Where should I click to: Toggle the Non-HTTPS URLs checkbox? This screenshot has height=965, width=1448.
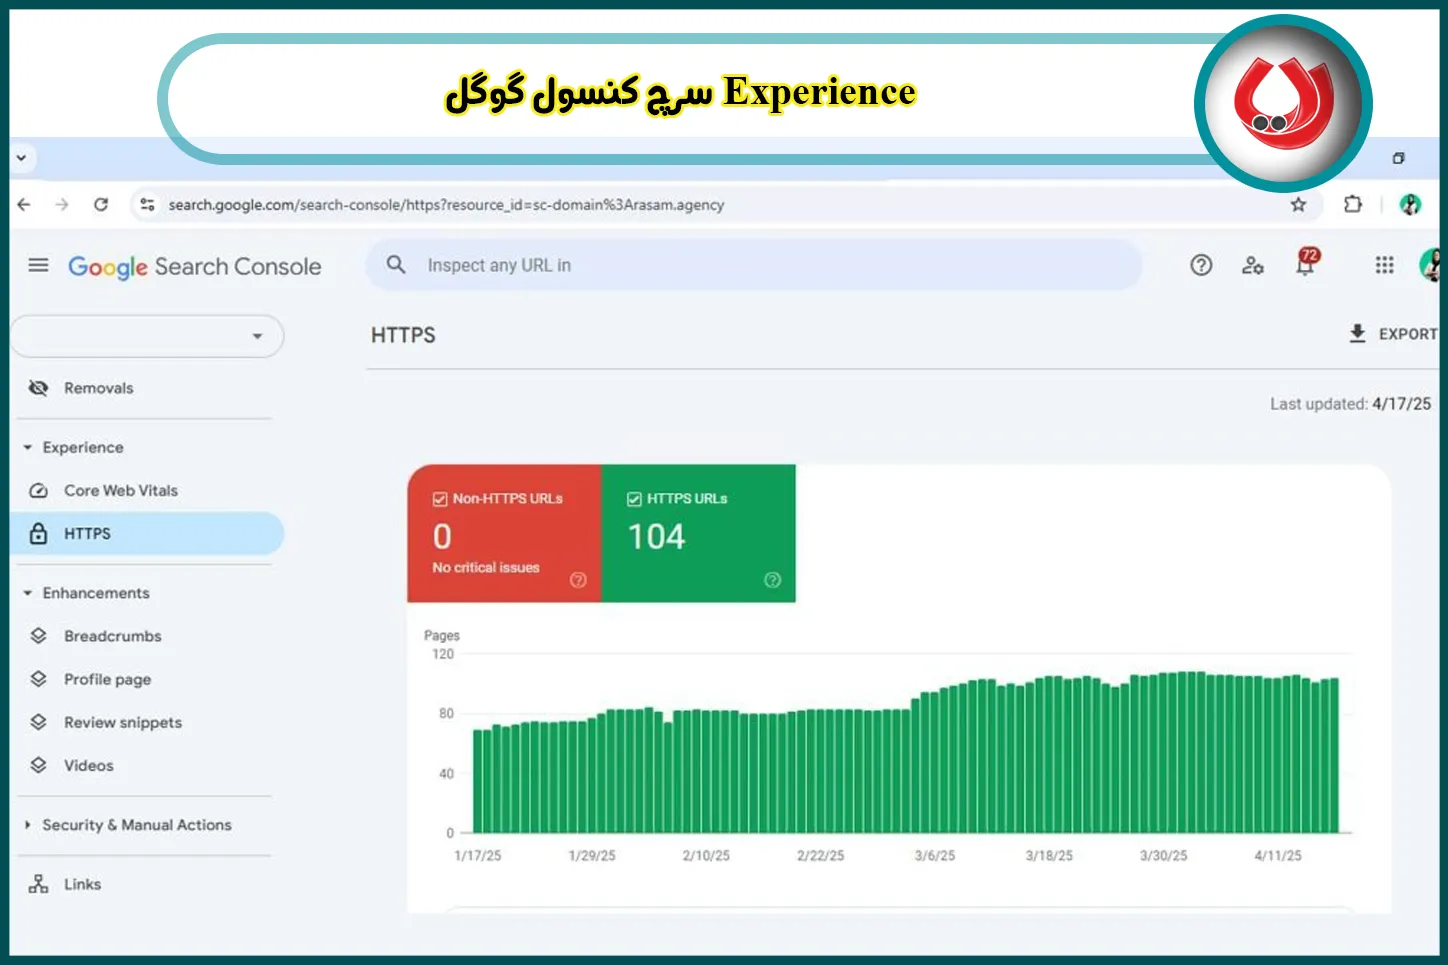(440, 499)
